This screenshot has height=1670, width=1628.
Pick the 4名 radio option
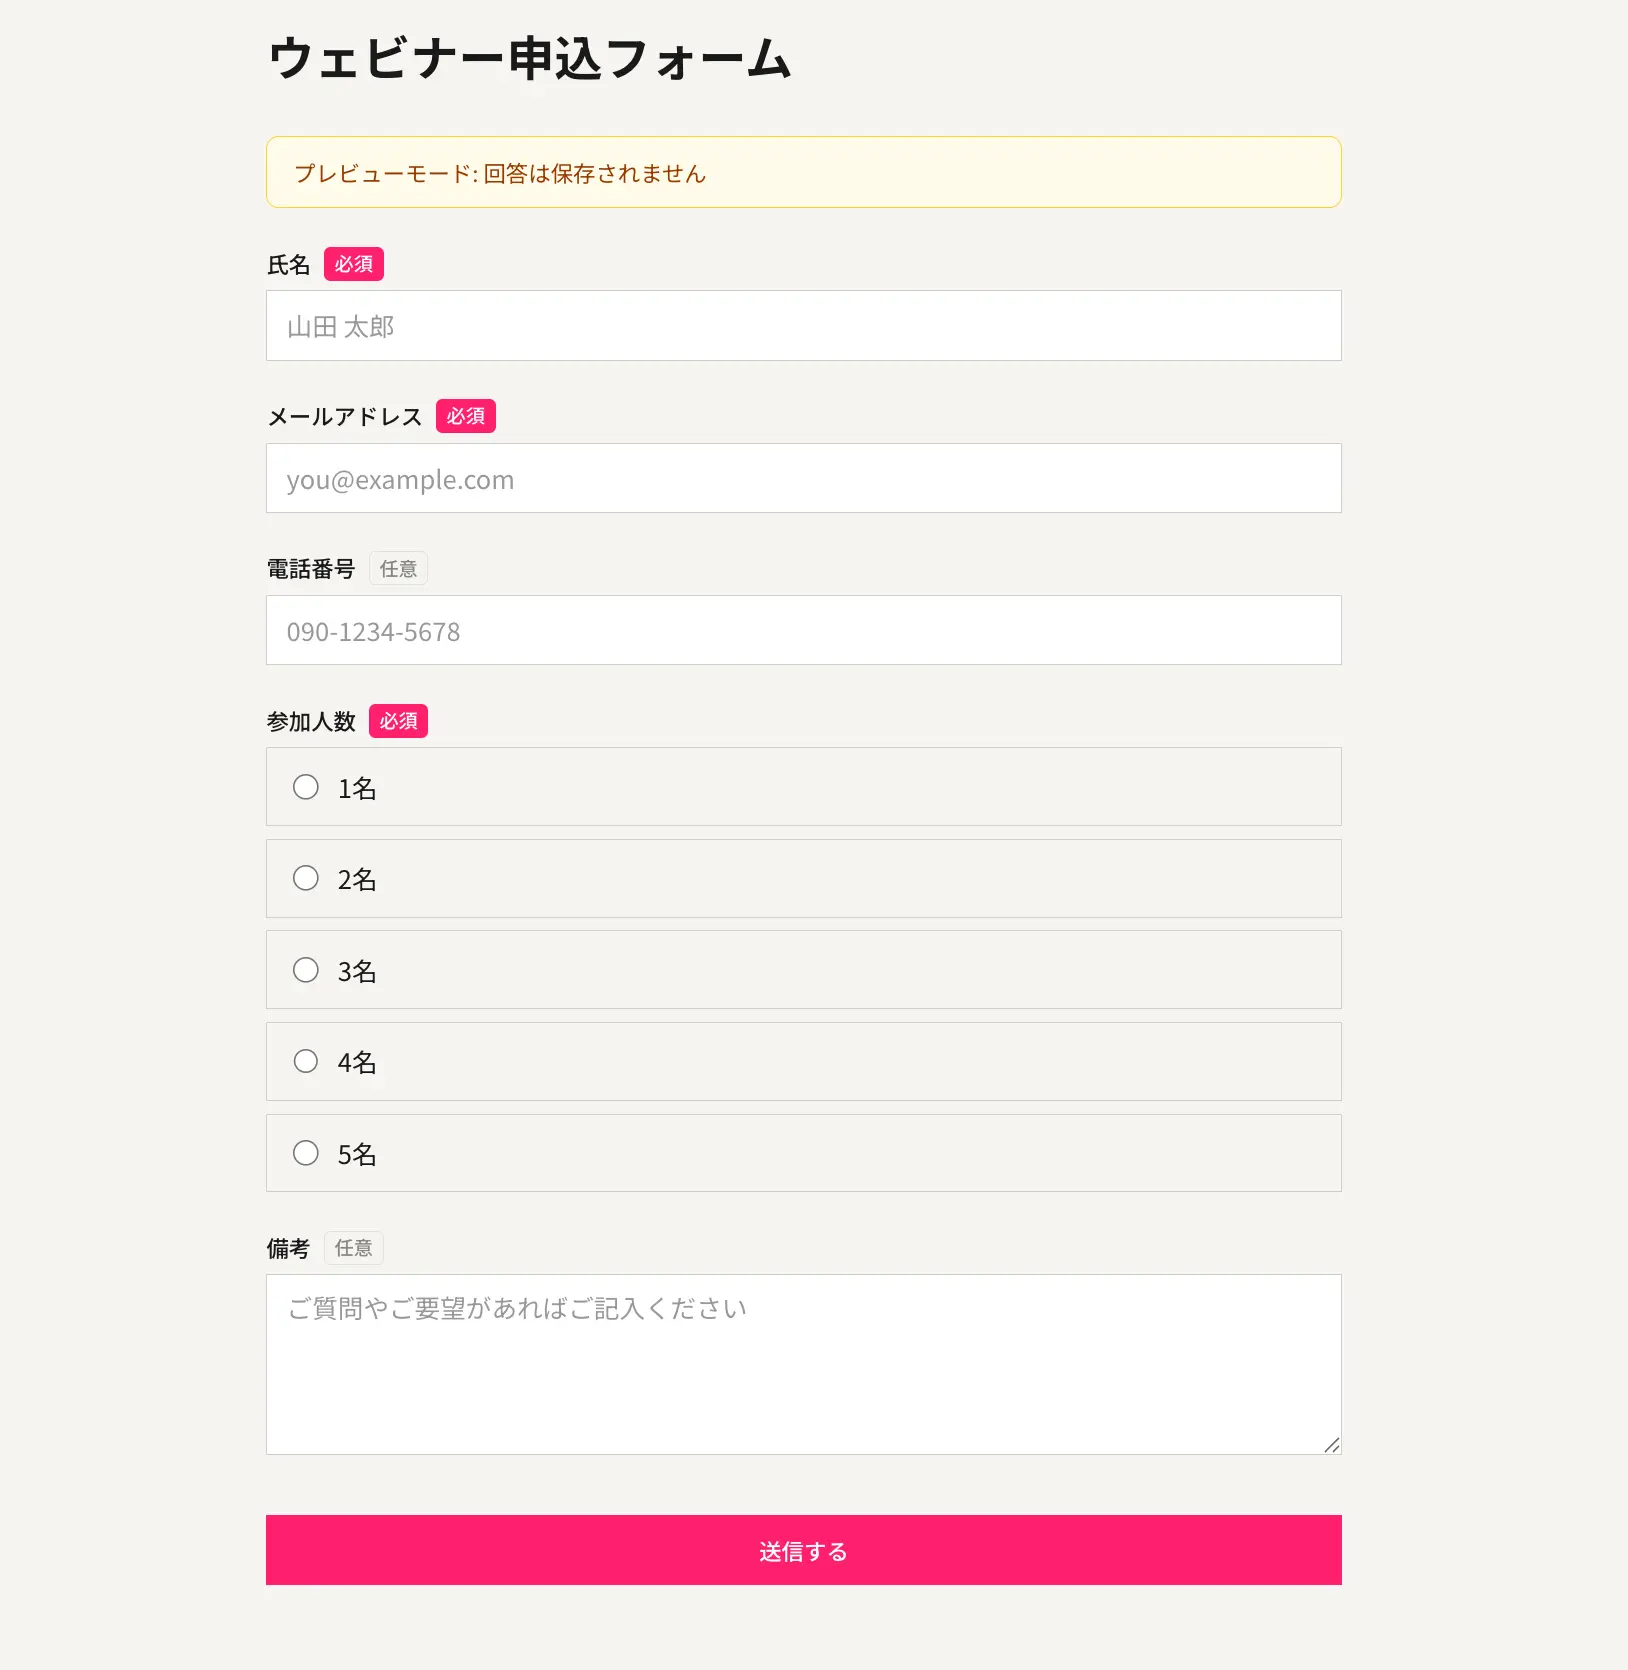point(306,1061)
